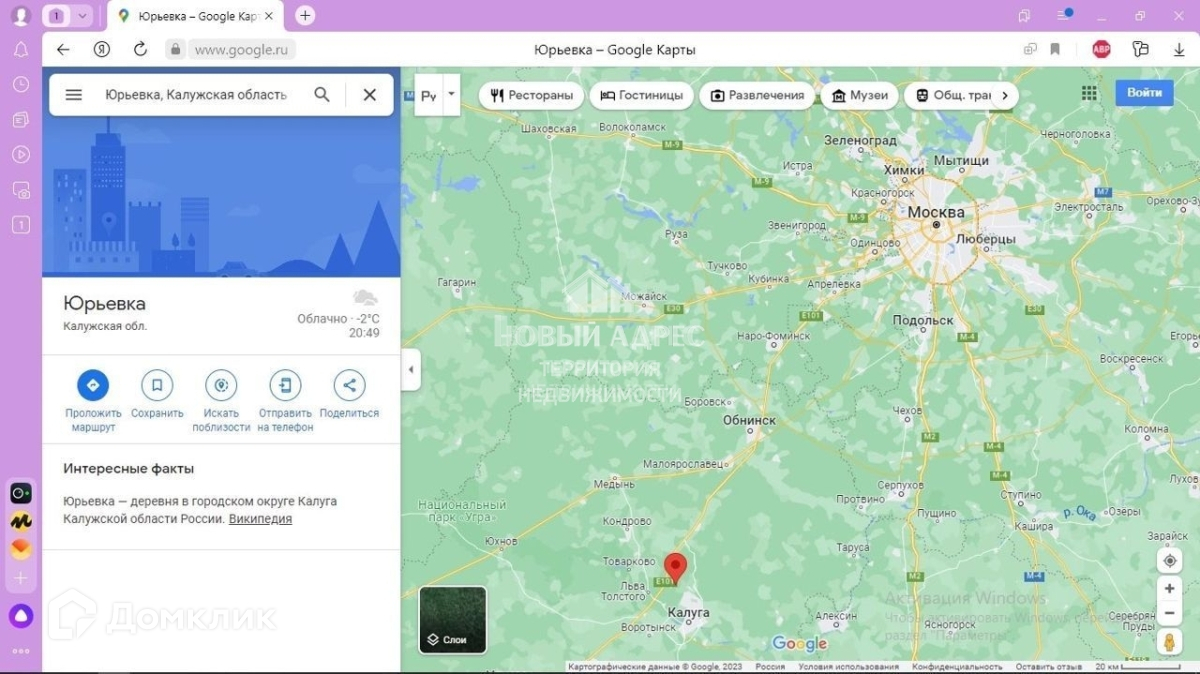Open the Google apps grid
This screenshot has height=674, width=1200.
pos(1089,93)
